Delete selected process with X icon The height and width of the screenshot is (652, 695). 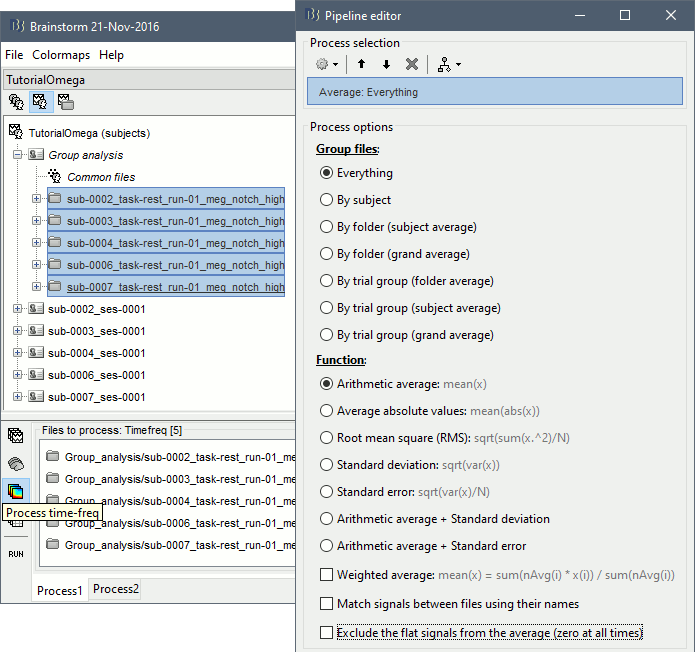point(412,64)
